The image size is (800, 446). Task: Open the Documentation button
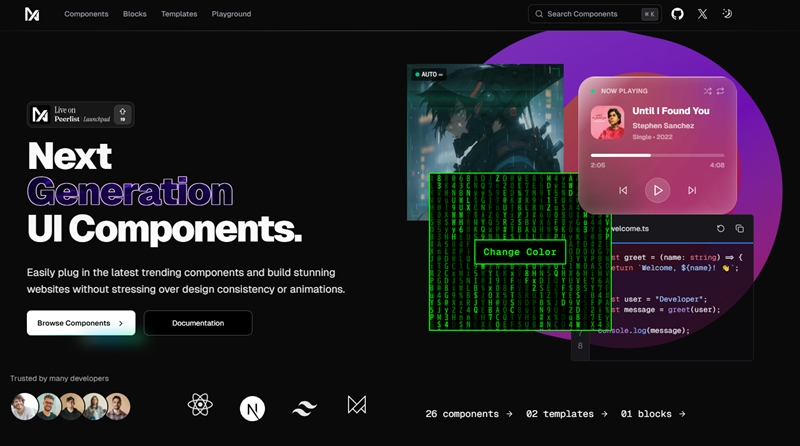pyautogui.click(x=198, y=323)
